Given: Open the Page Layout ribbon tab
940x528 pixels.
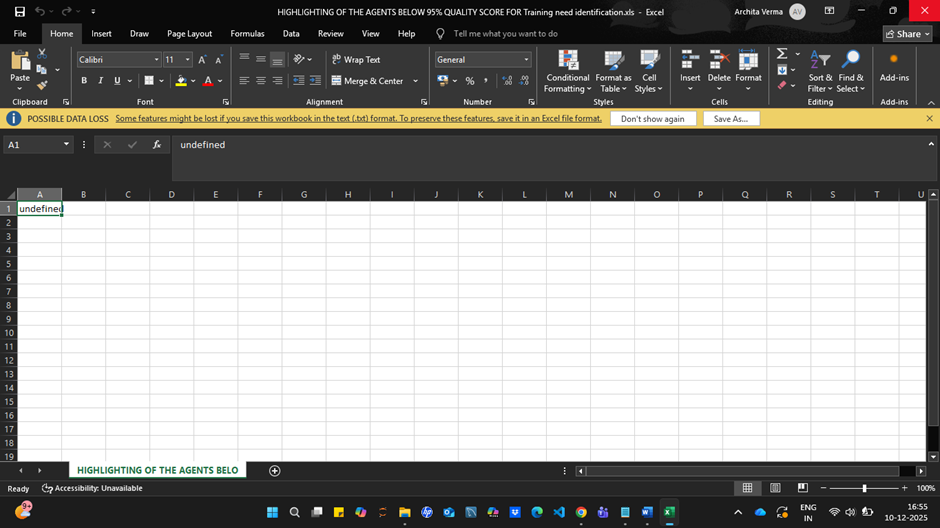Looking at the screenshot, I should click(x=189, y=34).
